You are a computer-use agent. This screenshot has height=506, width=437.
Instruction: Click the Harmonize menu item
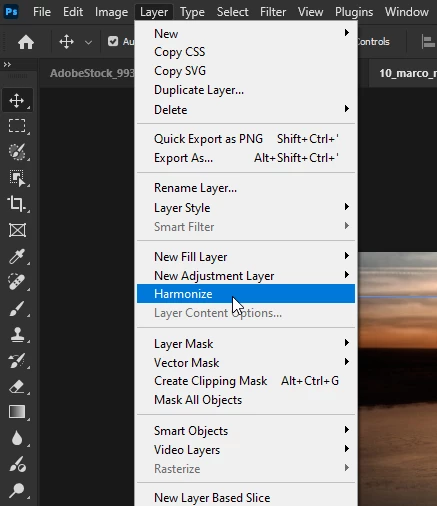tap(246, 294)
